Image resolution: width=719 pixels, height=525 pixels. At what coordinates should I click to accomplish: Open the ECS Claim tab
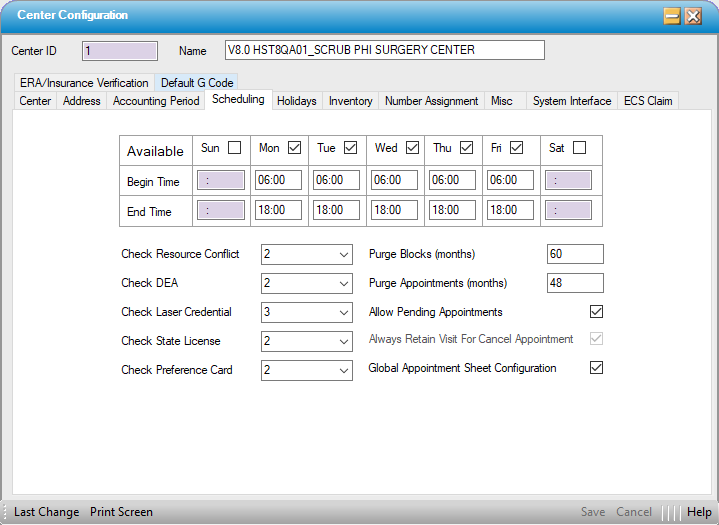coord(648,101)
